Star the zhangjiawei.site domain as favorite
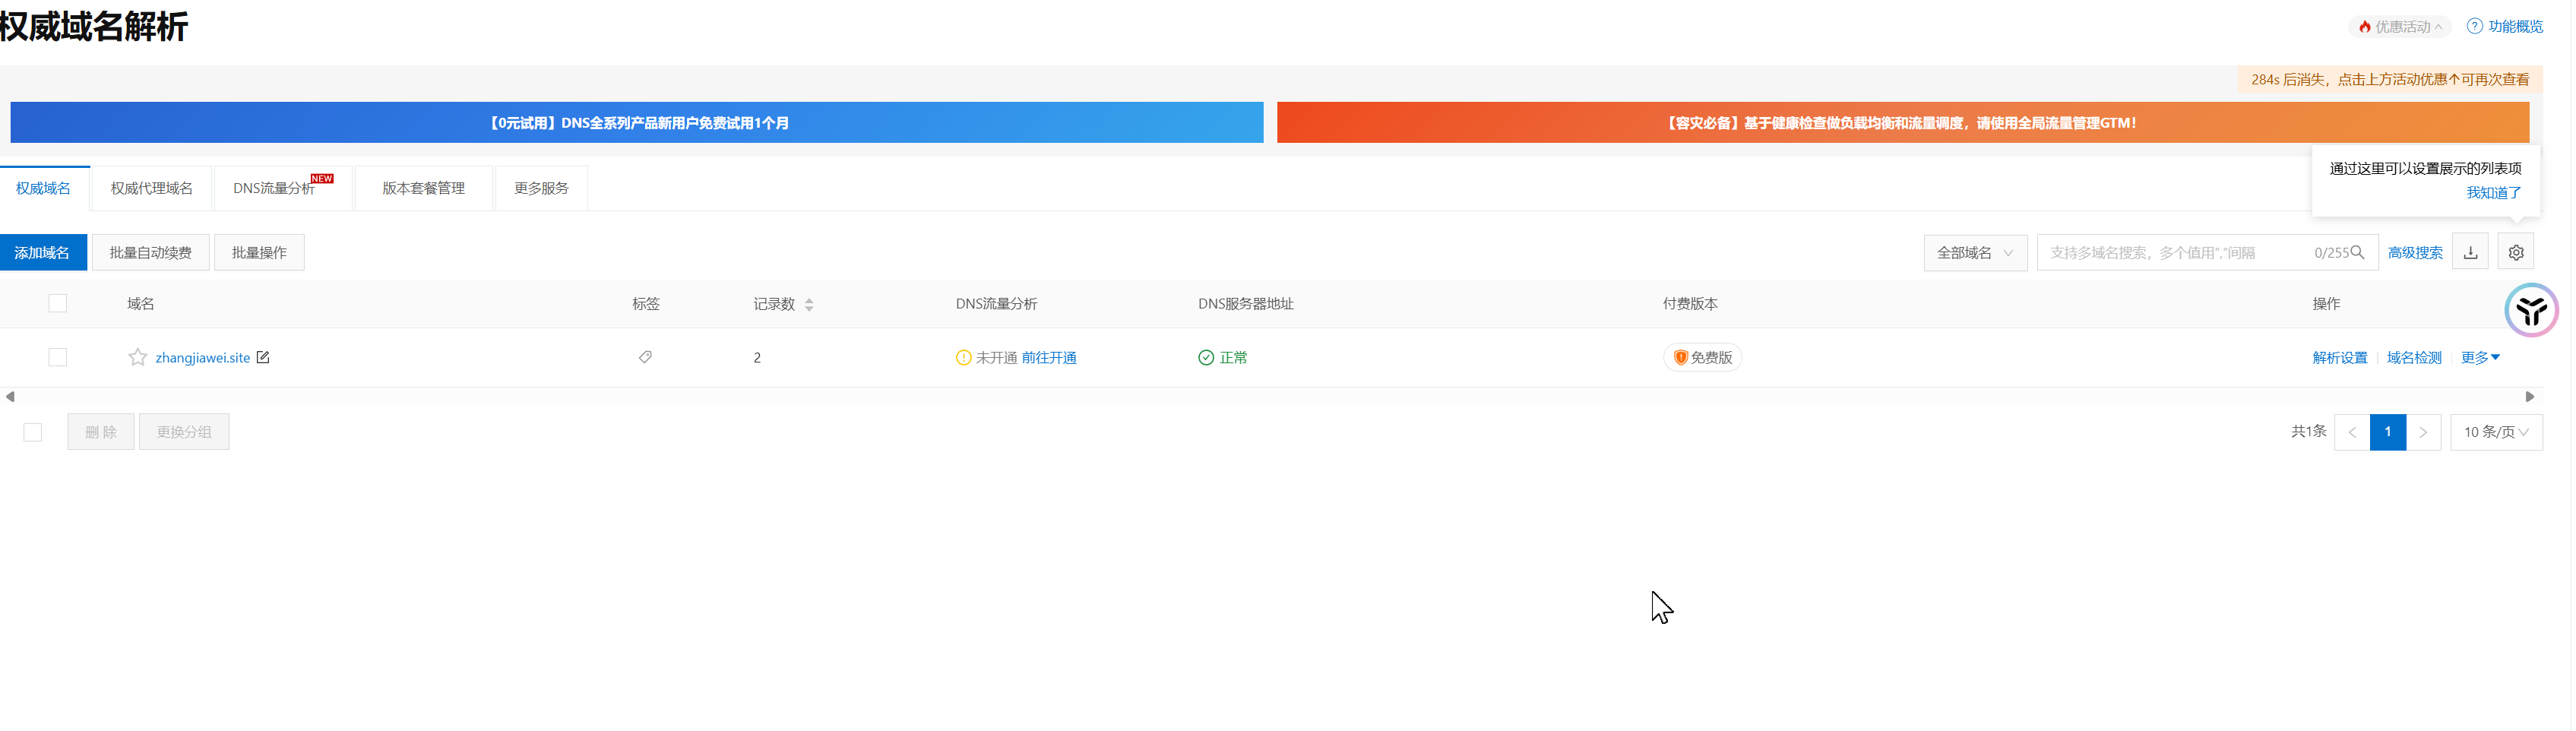 tap(137, 357)
